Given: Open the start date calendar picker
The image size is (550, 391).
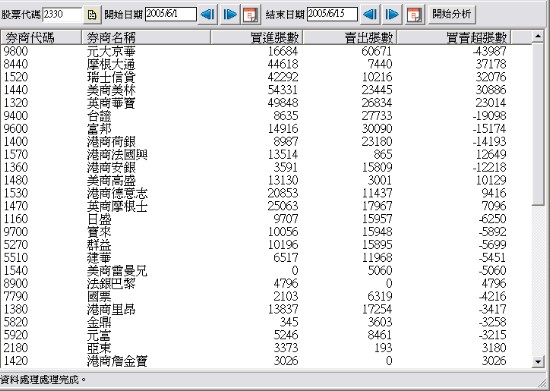Looking at the screenshot, I should (251, 15).
